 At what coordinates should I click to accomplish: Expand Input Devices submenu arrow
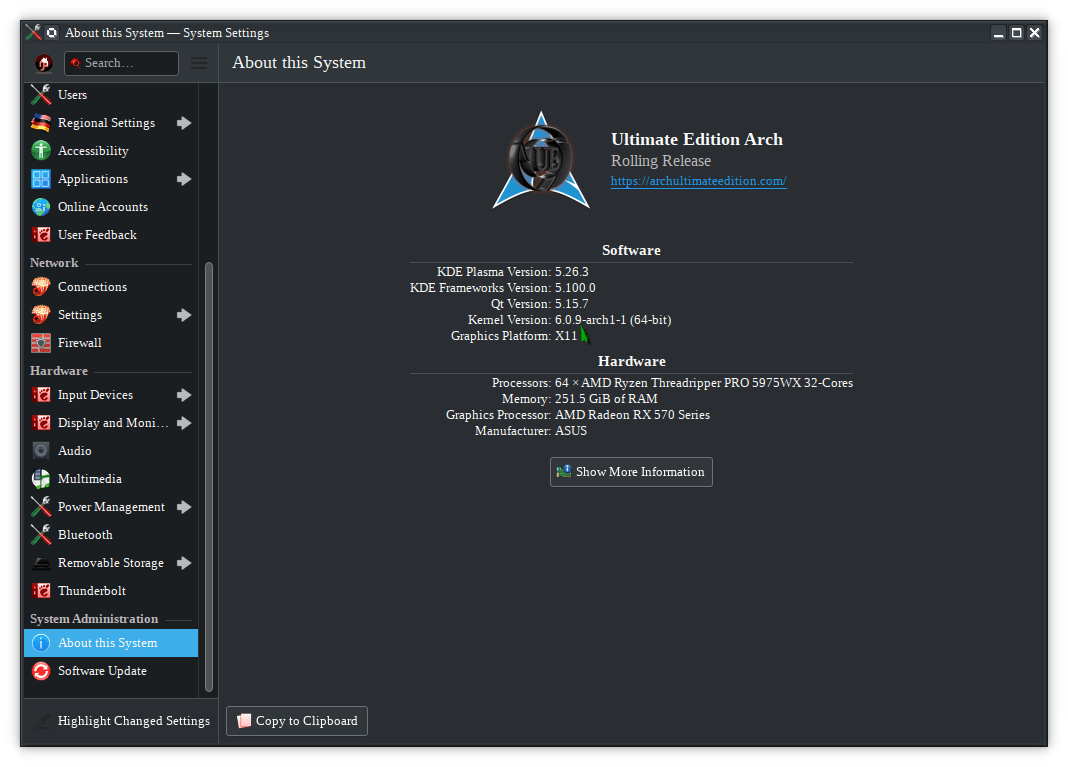click(184, 394)
